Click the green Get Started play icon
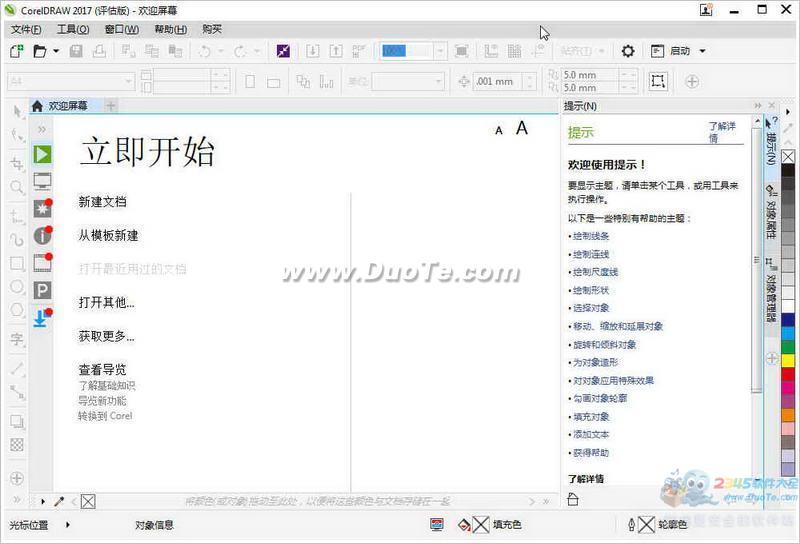 [42, 154]
